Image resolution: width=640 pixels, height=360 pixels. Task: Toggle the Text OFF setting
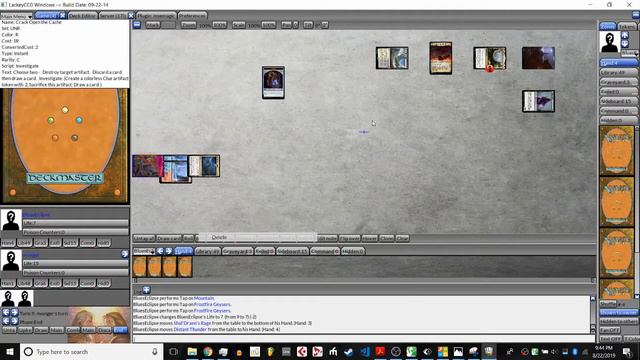tap(610, 338)
